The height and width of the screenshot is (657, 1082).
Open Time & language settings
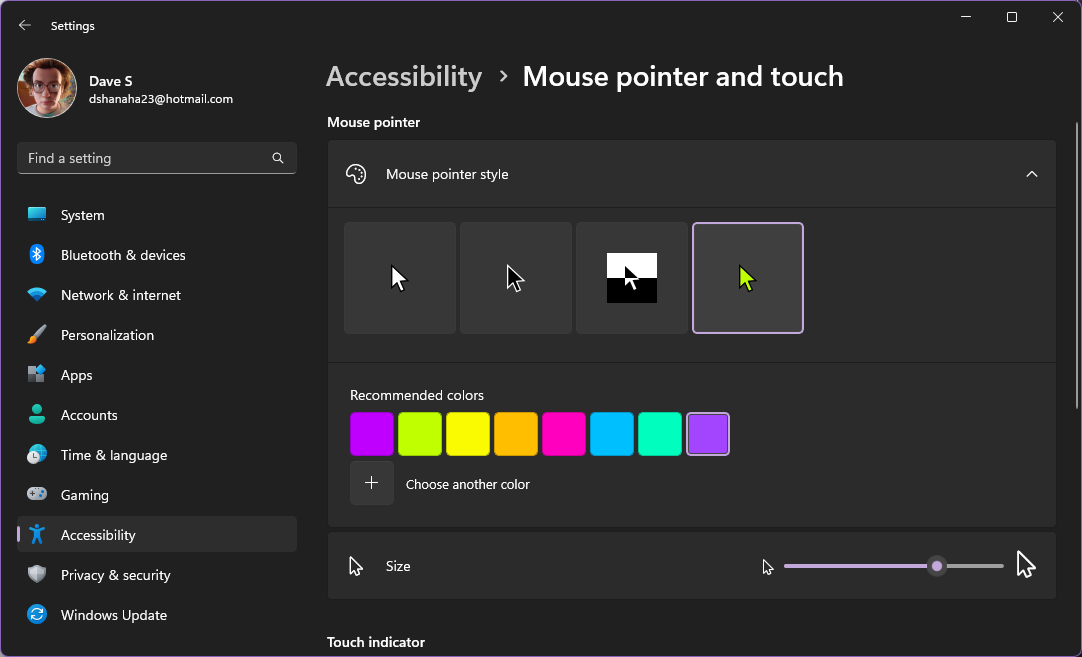[113, 454]
